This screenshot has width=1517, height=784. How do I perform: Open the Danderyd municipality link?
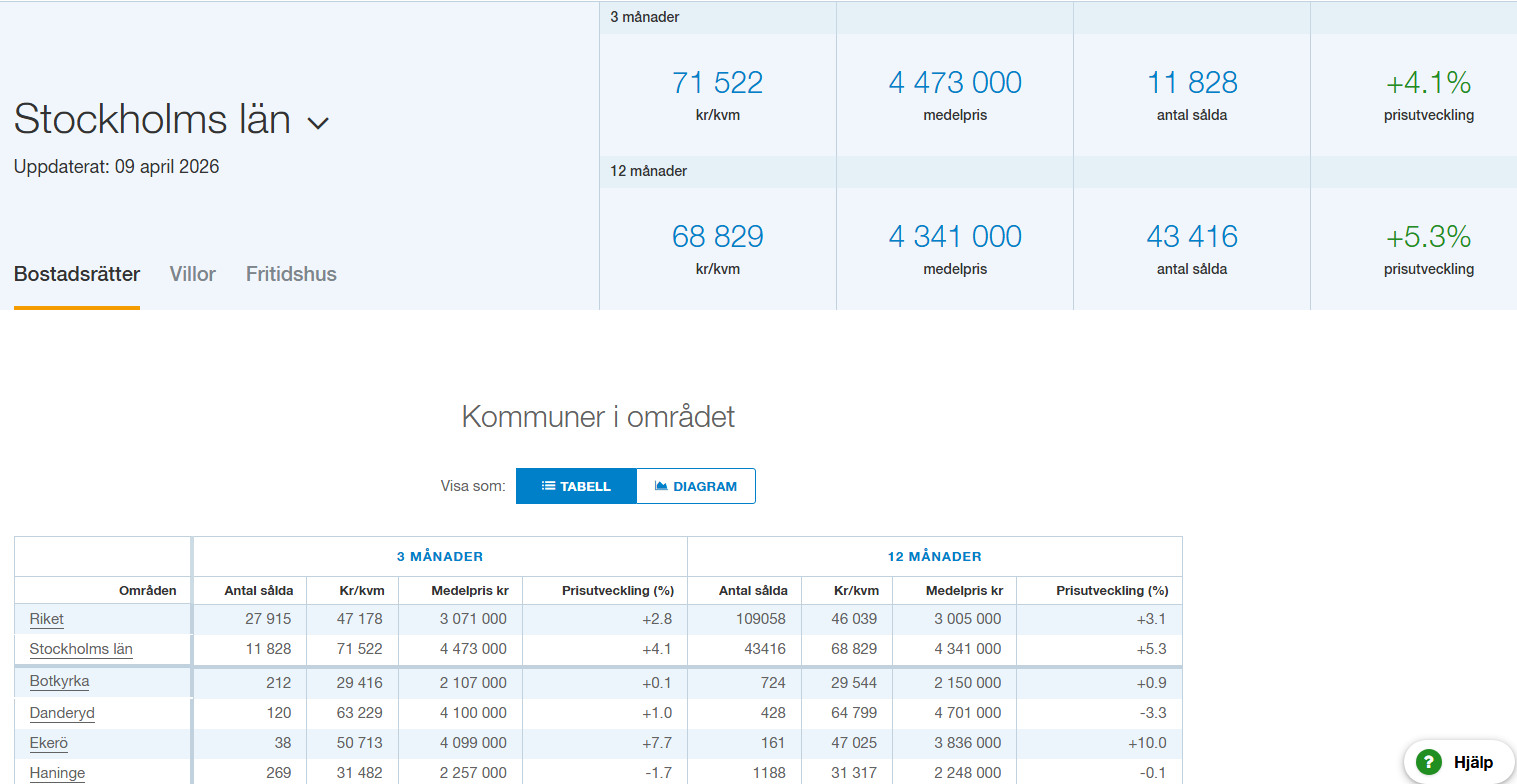point(62,713)
